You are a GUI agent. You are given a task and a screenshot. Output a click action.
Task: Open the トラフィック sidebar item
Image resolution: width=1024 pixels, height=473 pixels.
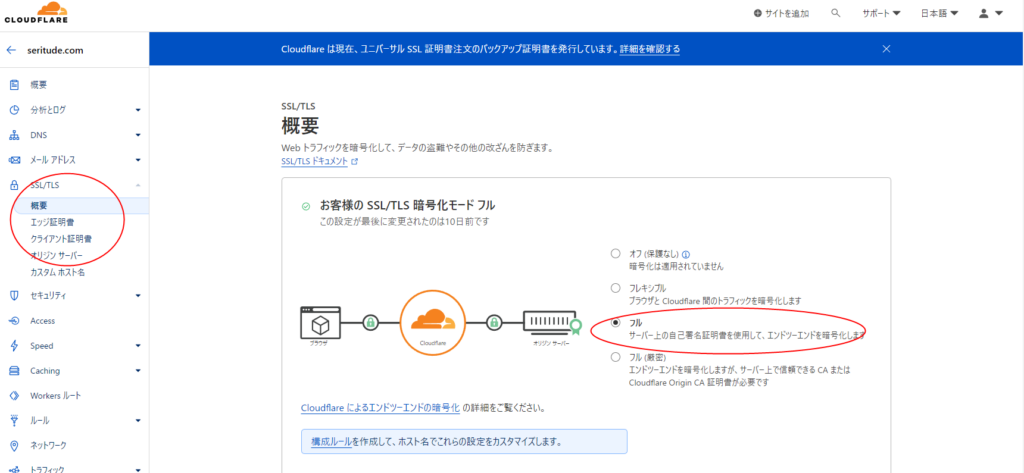pyautogui.click(x=48, y=469)
